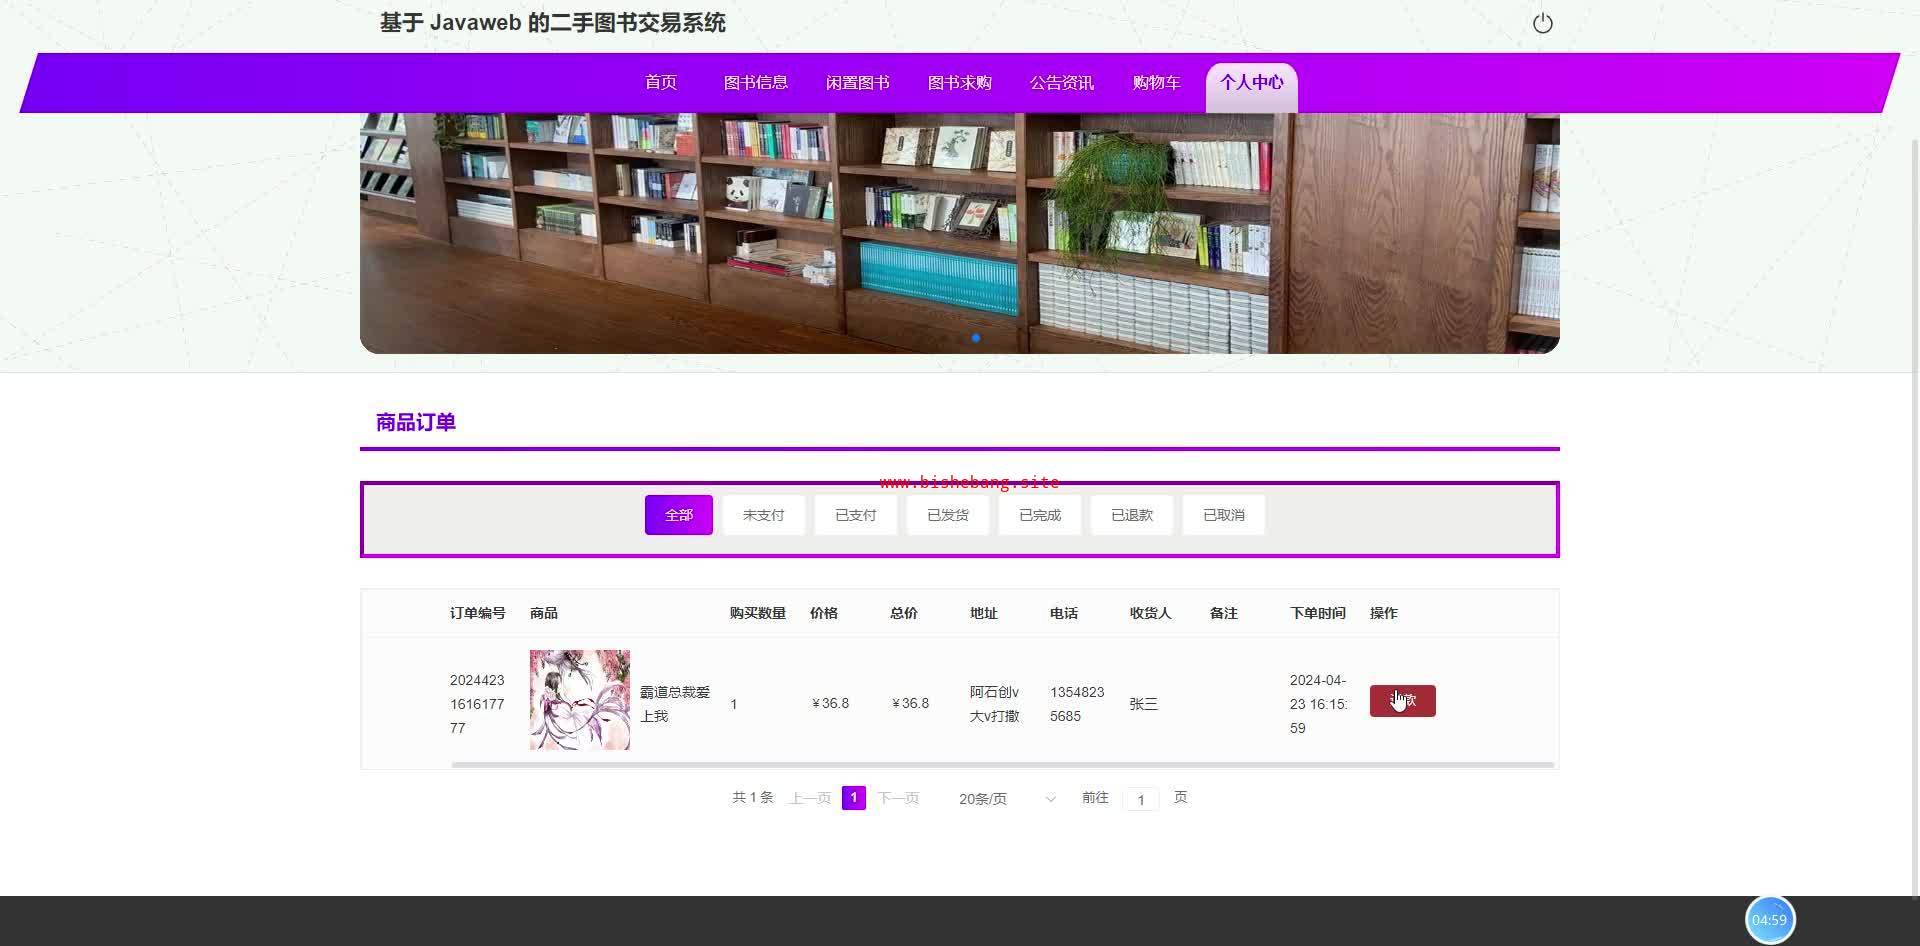
Task: Click the 购买数量 column header
Action: click(758, 613)
